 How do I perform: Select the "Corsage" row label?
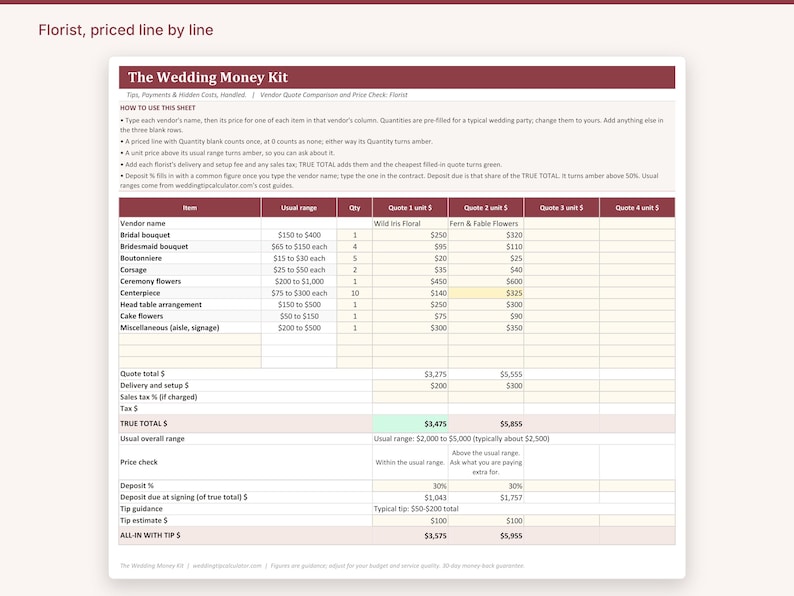[133, 270]
